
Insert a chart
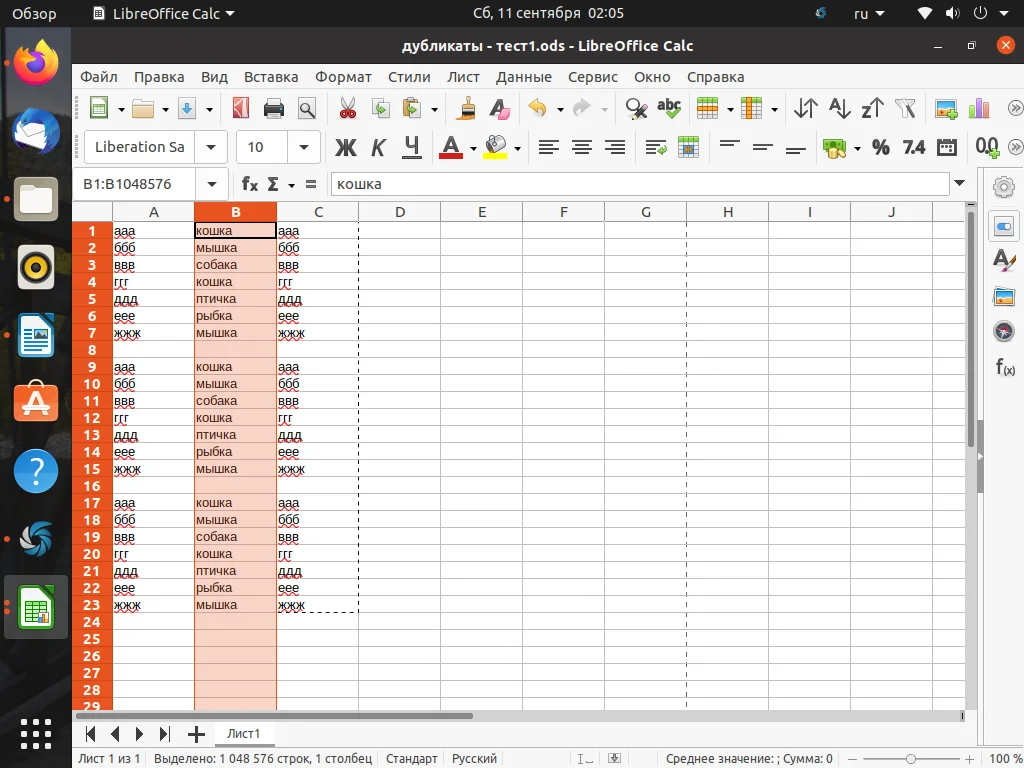[978, 109]
